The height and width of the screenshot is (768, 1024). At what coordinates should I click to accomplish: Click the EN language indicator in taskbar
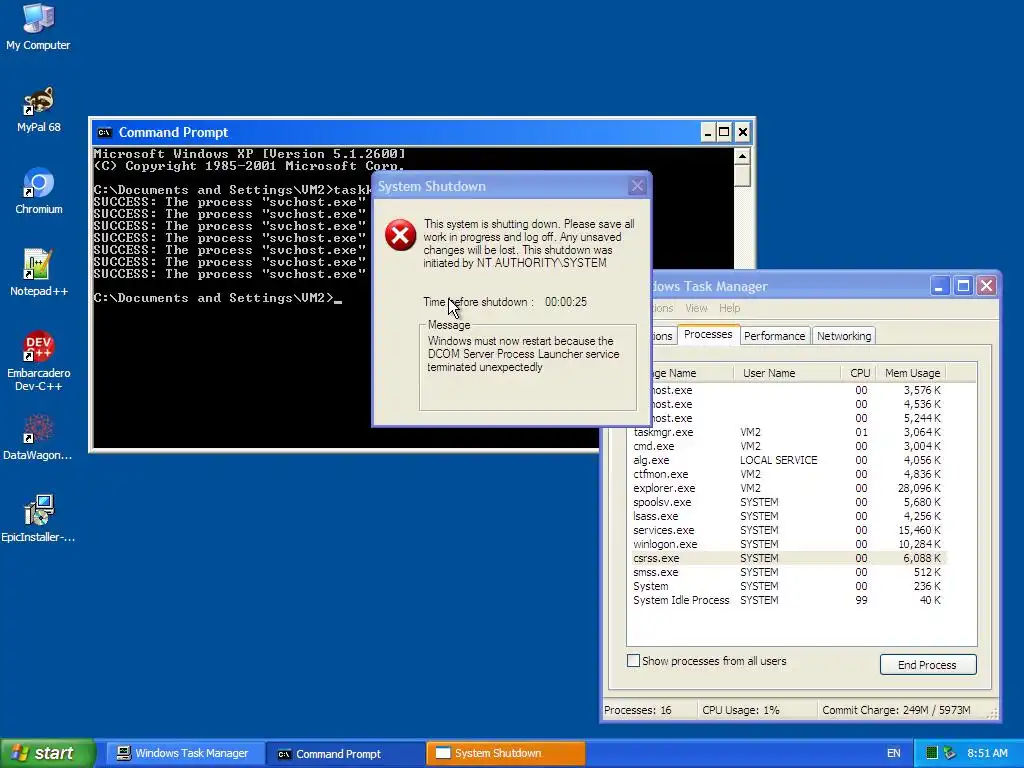click(893, 753)
